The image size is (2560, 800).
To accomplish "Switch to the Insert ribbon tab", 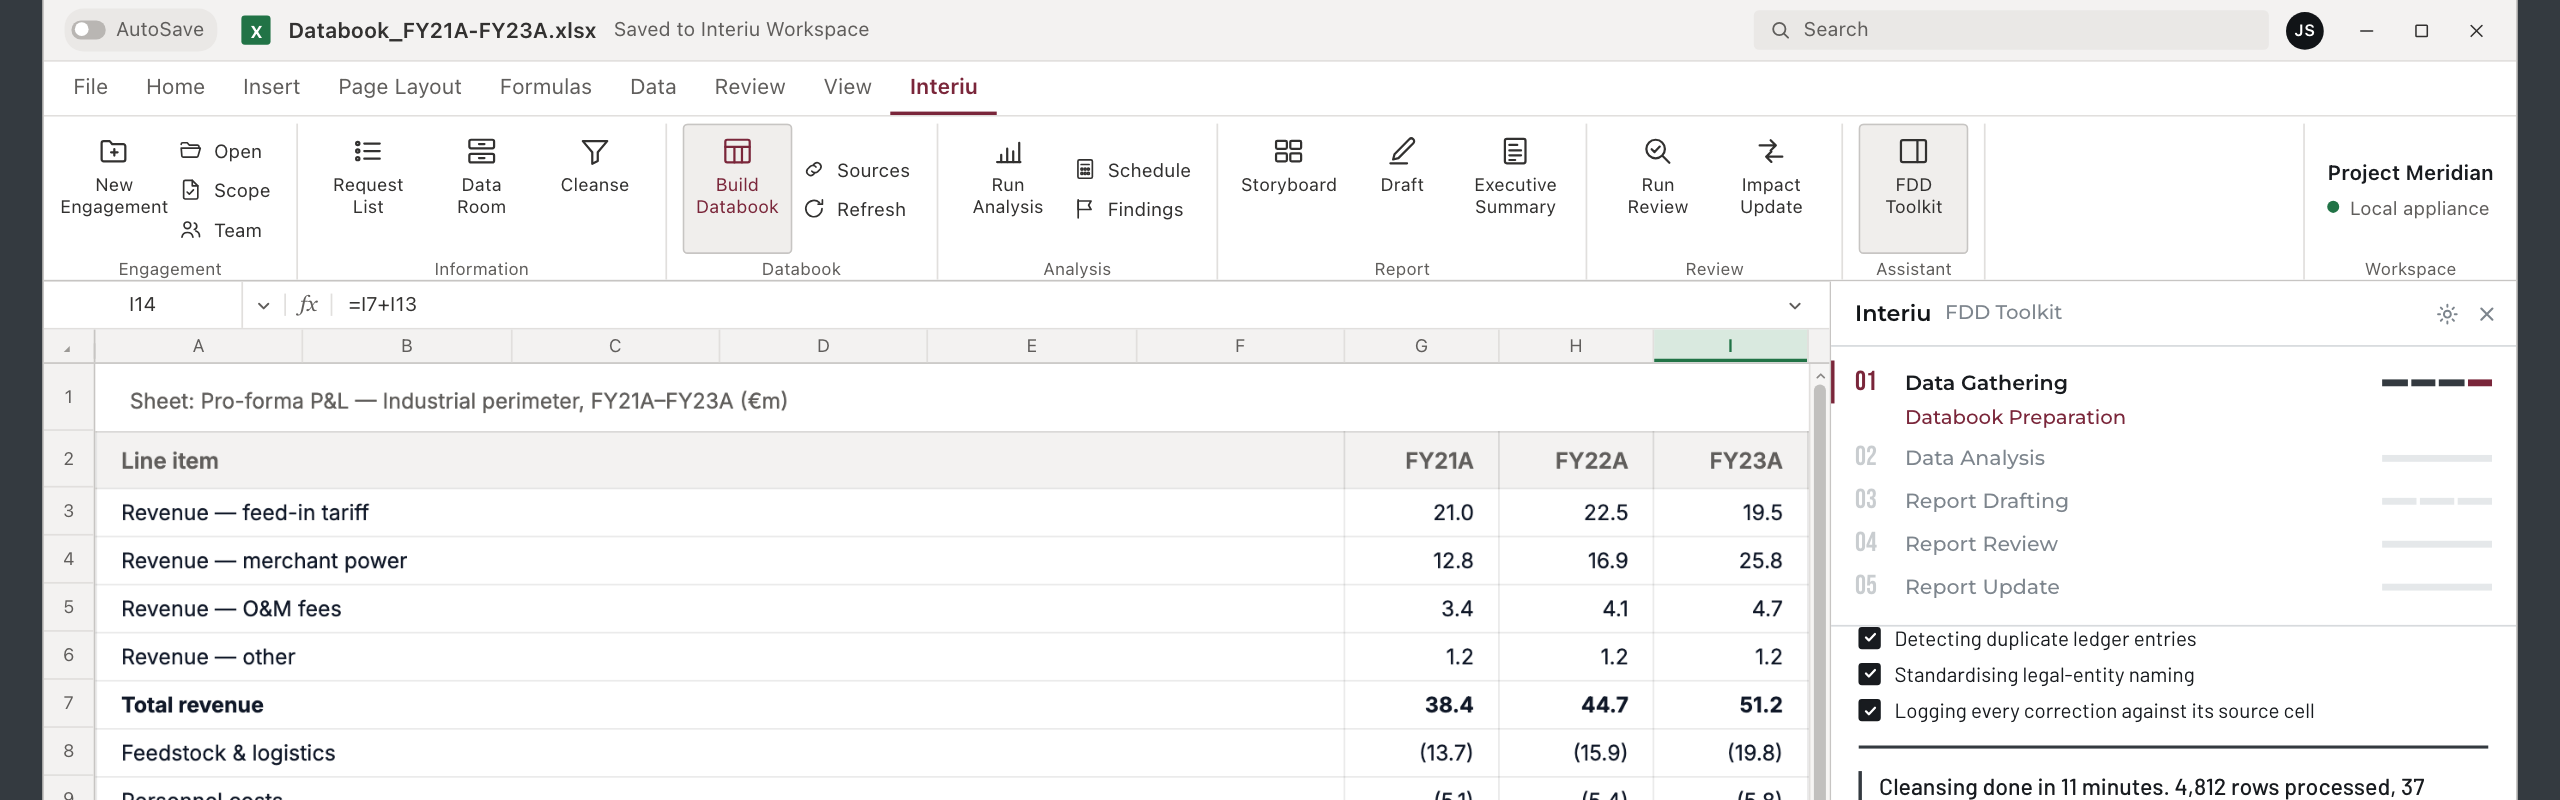I will pyautogui.click(x=271, y=87).
